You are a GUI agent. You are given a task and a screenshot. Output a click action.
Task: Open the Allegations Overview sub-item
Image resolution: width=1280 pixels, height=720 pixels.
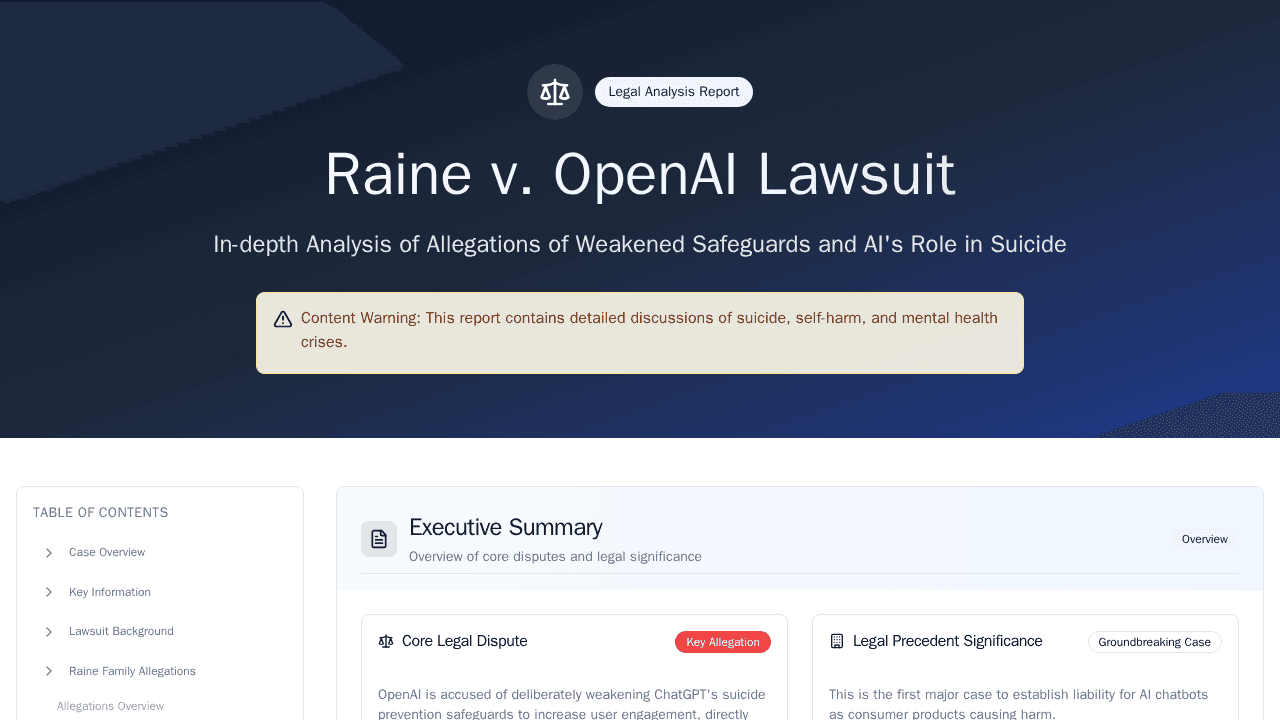[x=110, y=706]
